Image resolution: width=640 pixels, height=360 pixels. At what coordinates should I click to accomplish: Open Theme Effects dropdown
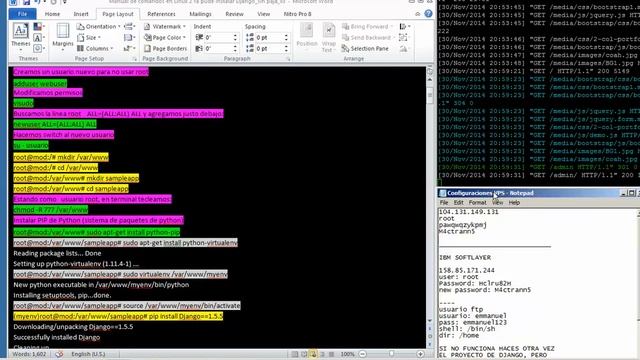point(38,49)
